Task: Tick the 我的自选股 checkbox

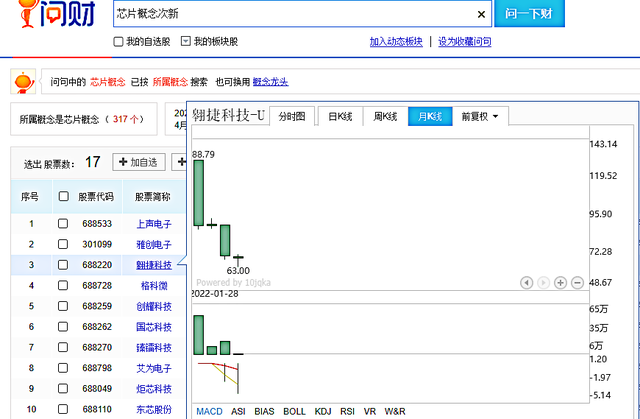Action: pos(118,42)
